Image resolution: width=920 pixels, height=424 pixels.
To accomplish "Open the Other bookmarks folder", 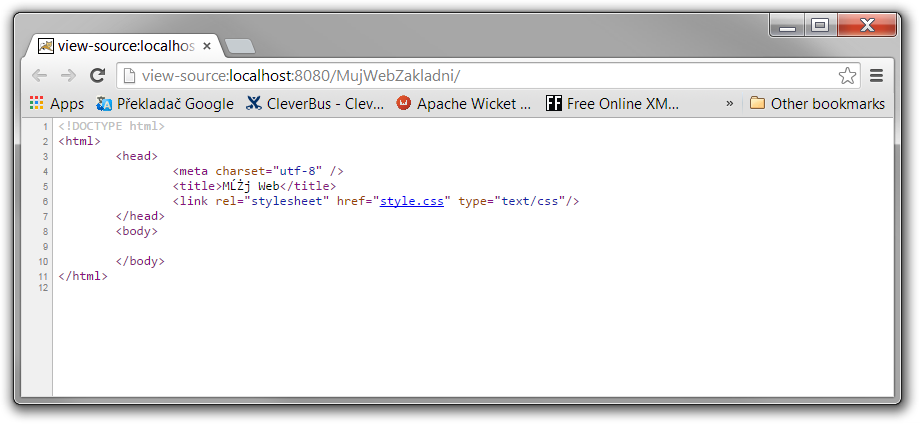I will pos(817,104).
